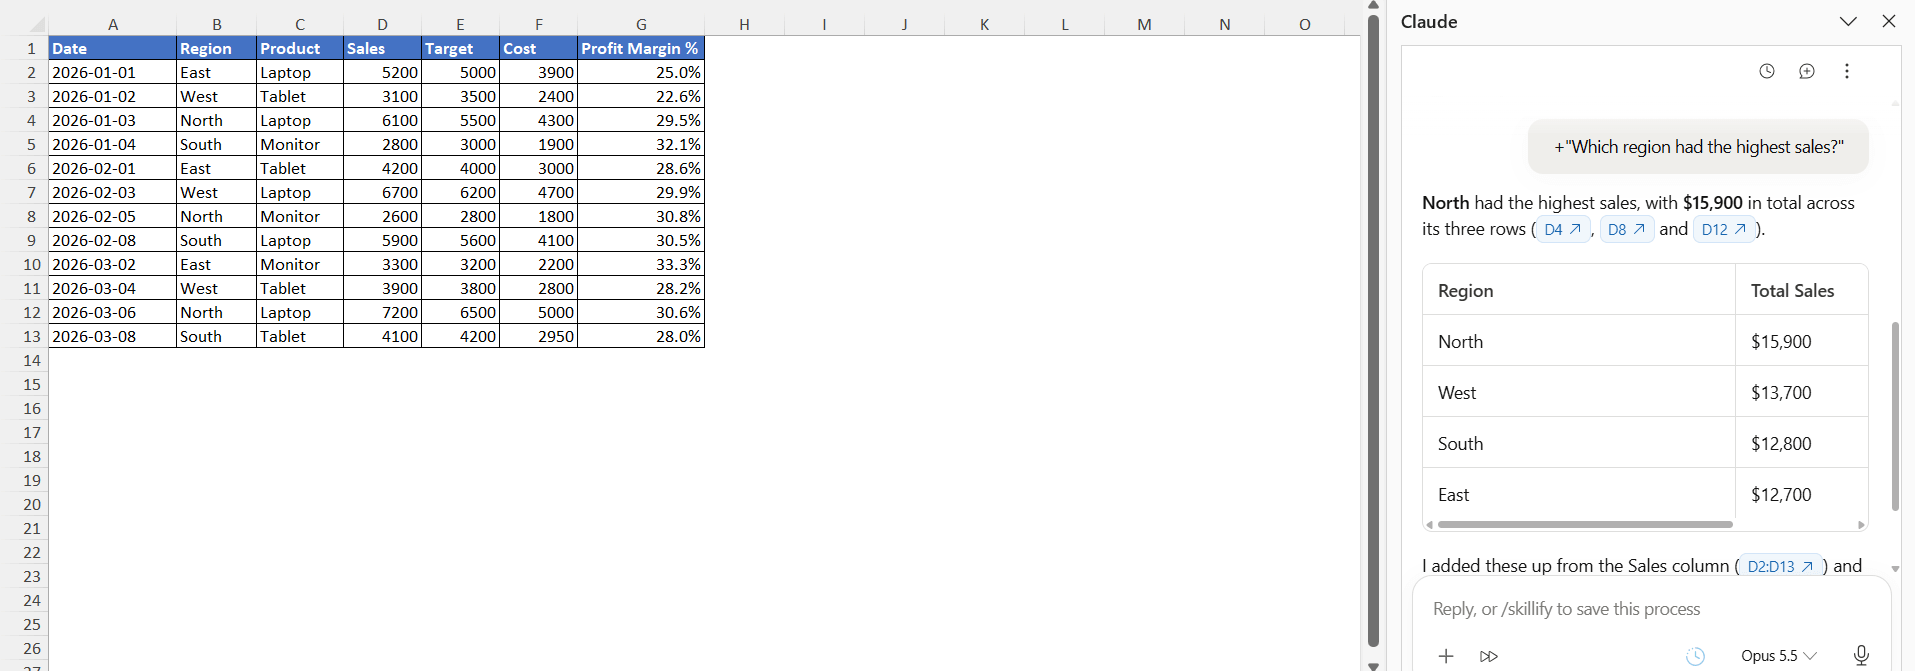Click the "Profit Margin %" header cell
1915x671 pixels.
[x=641, y=48]
